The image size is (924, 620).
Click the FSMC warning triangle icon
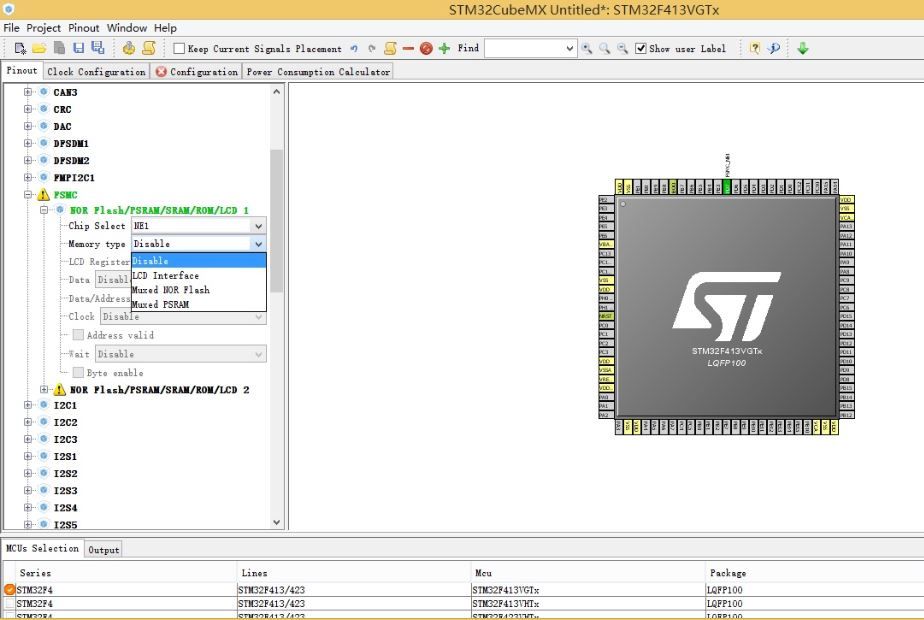pos(44,194)
